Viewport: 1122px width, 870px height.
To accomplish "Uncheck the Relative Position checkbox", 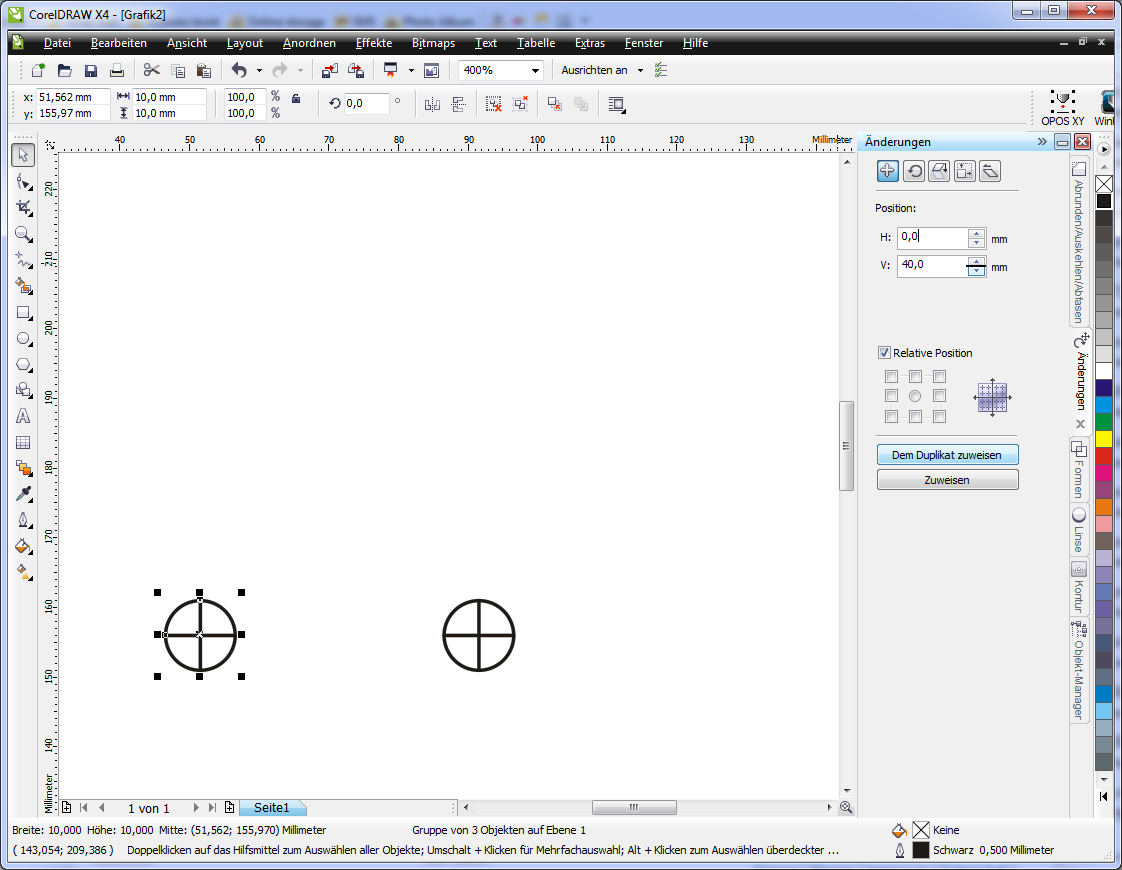I will [x=884, y=353].
